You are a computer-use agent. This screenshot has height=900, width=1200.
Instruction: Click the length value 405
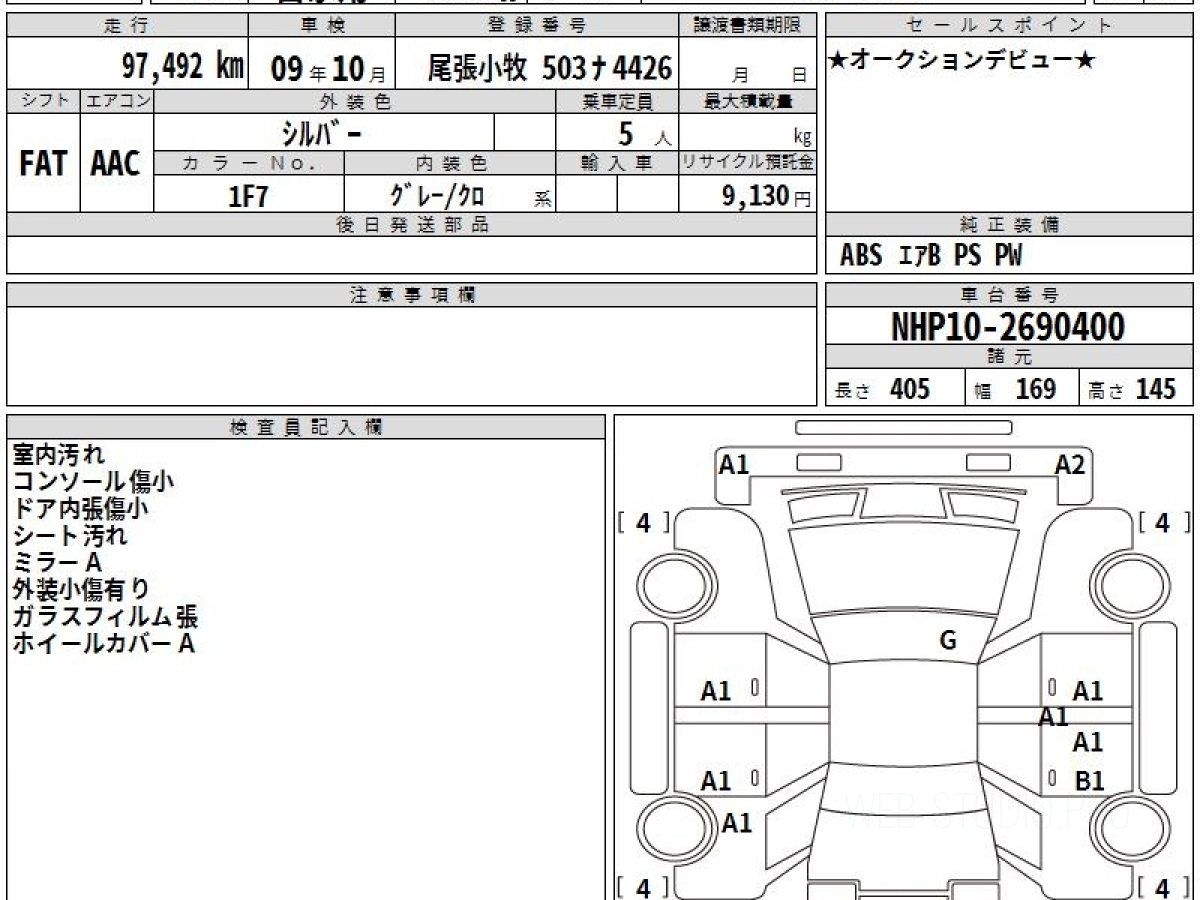click(909, 389)
